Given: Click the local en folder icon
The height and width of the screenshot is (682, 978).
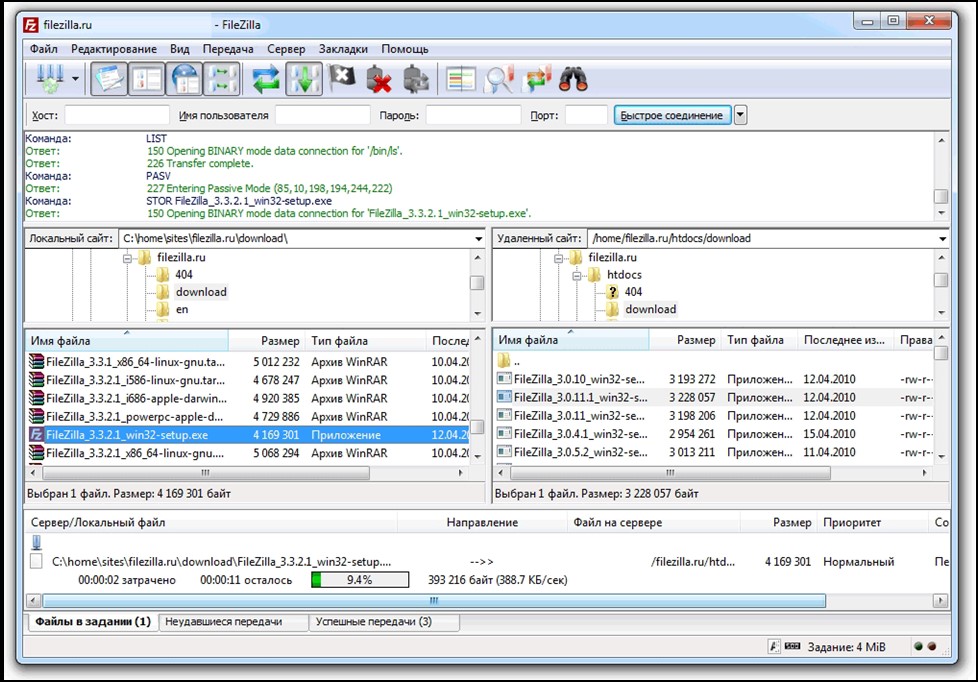Looking at the screenshot, I should coord(163,309).
